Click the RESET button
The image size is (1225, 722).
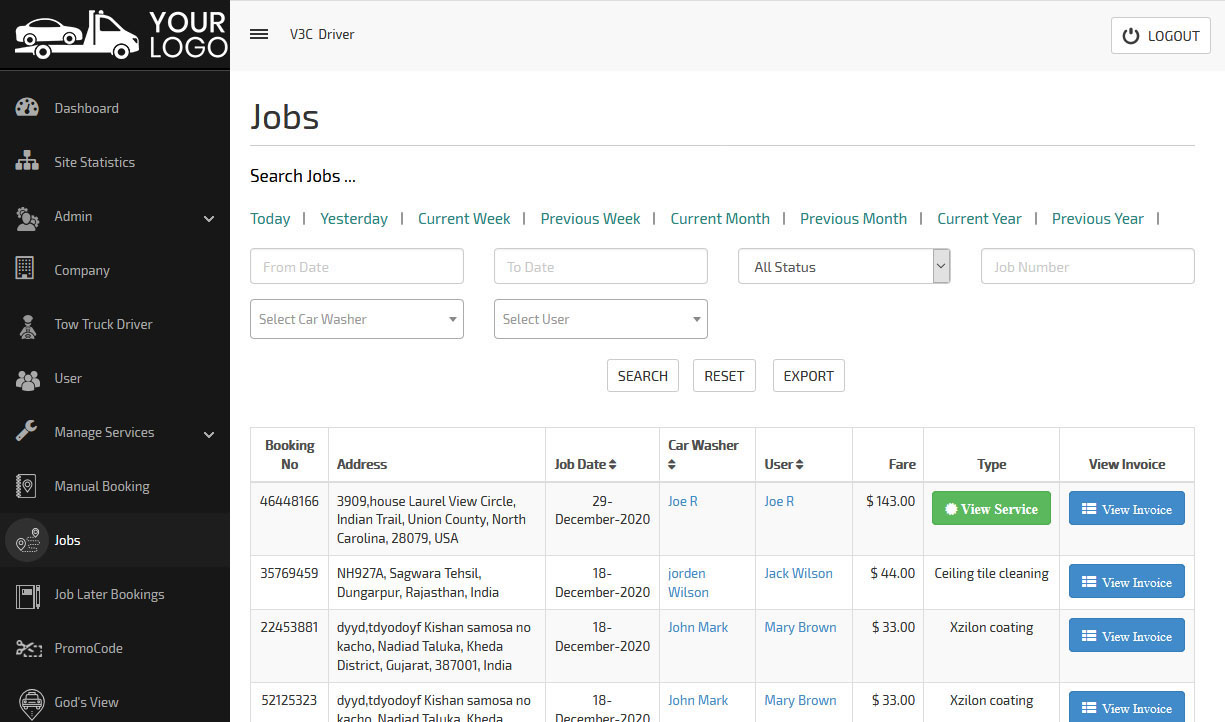724,376
